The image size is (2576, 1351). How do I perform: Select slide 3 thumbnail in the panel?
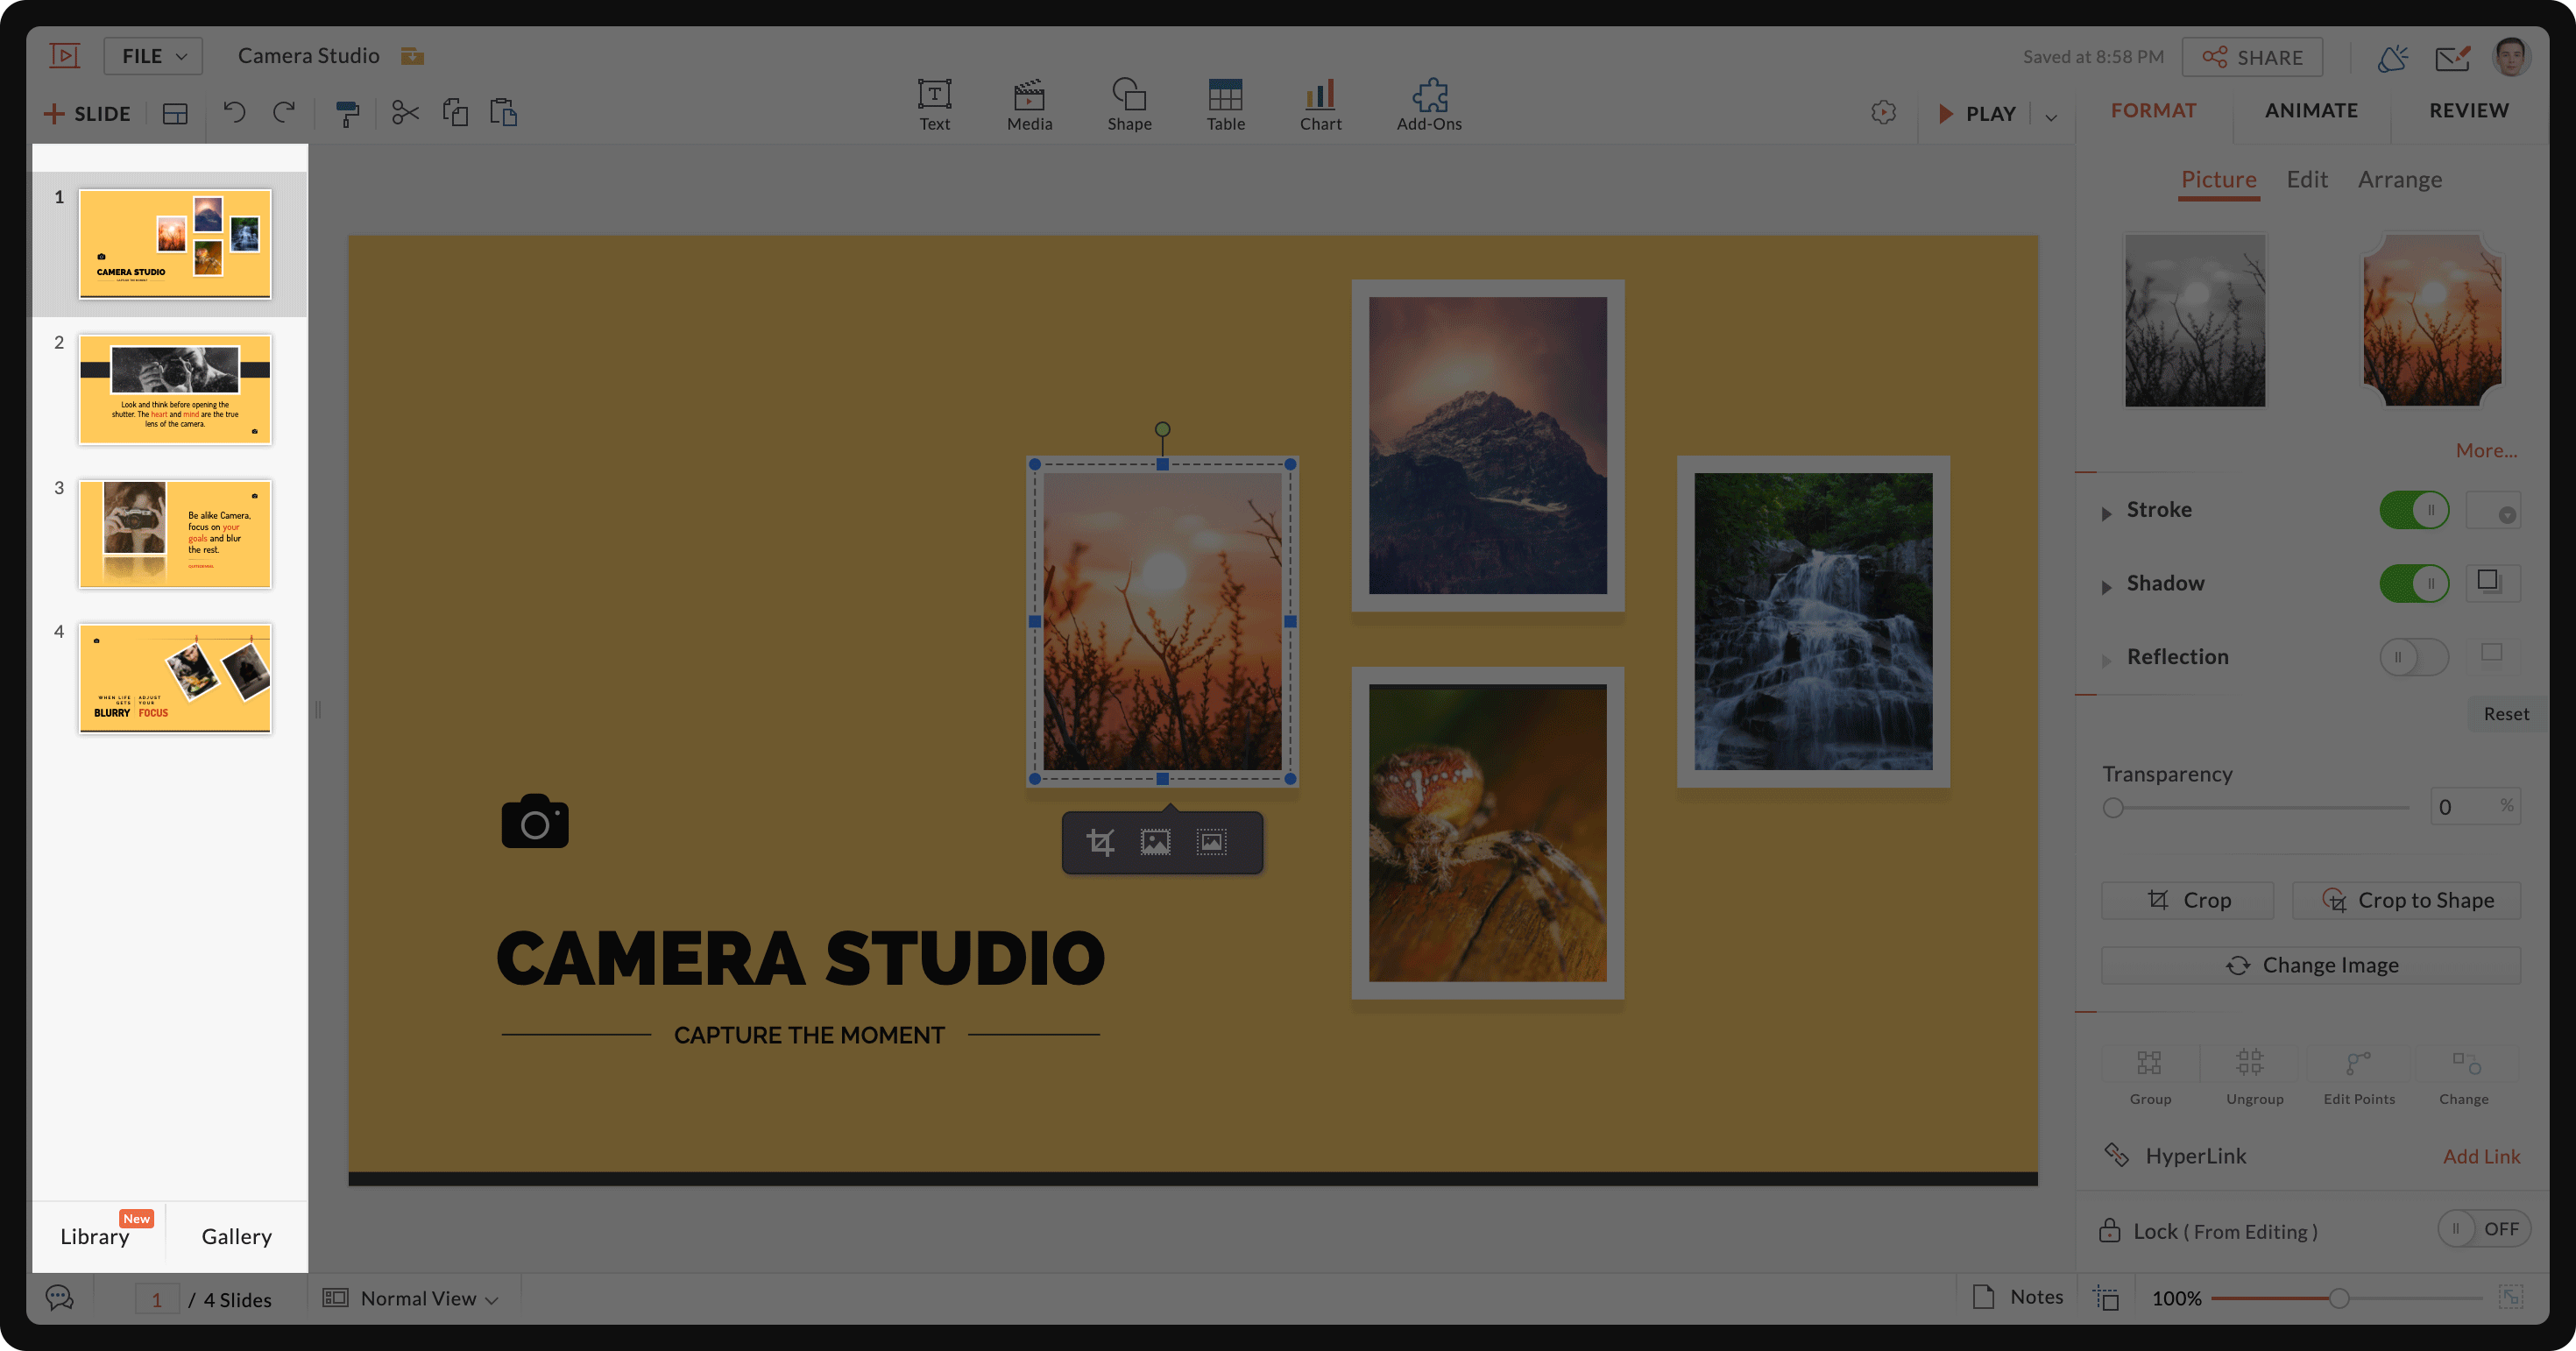click(175, 534)
